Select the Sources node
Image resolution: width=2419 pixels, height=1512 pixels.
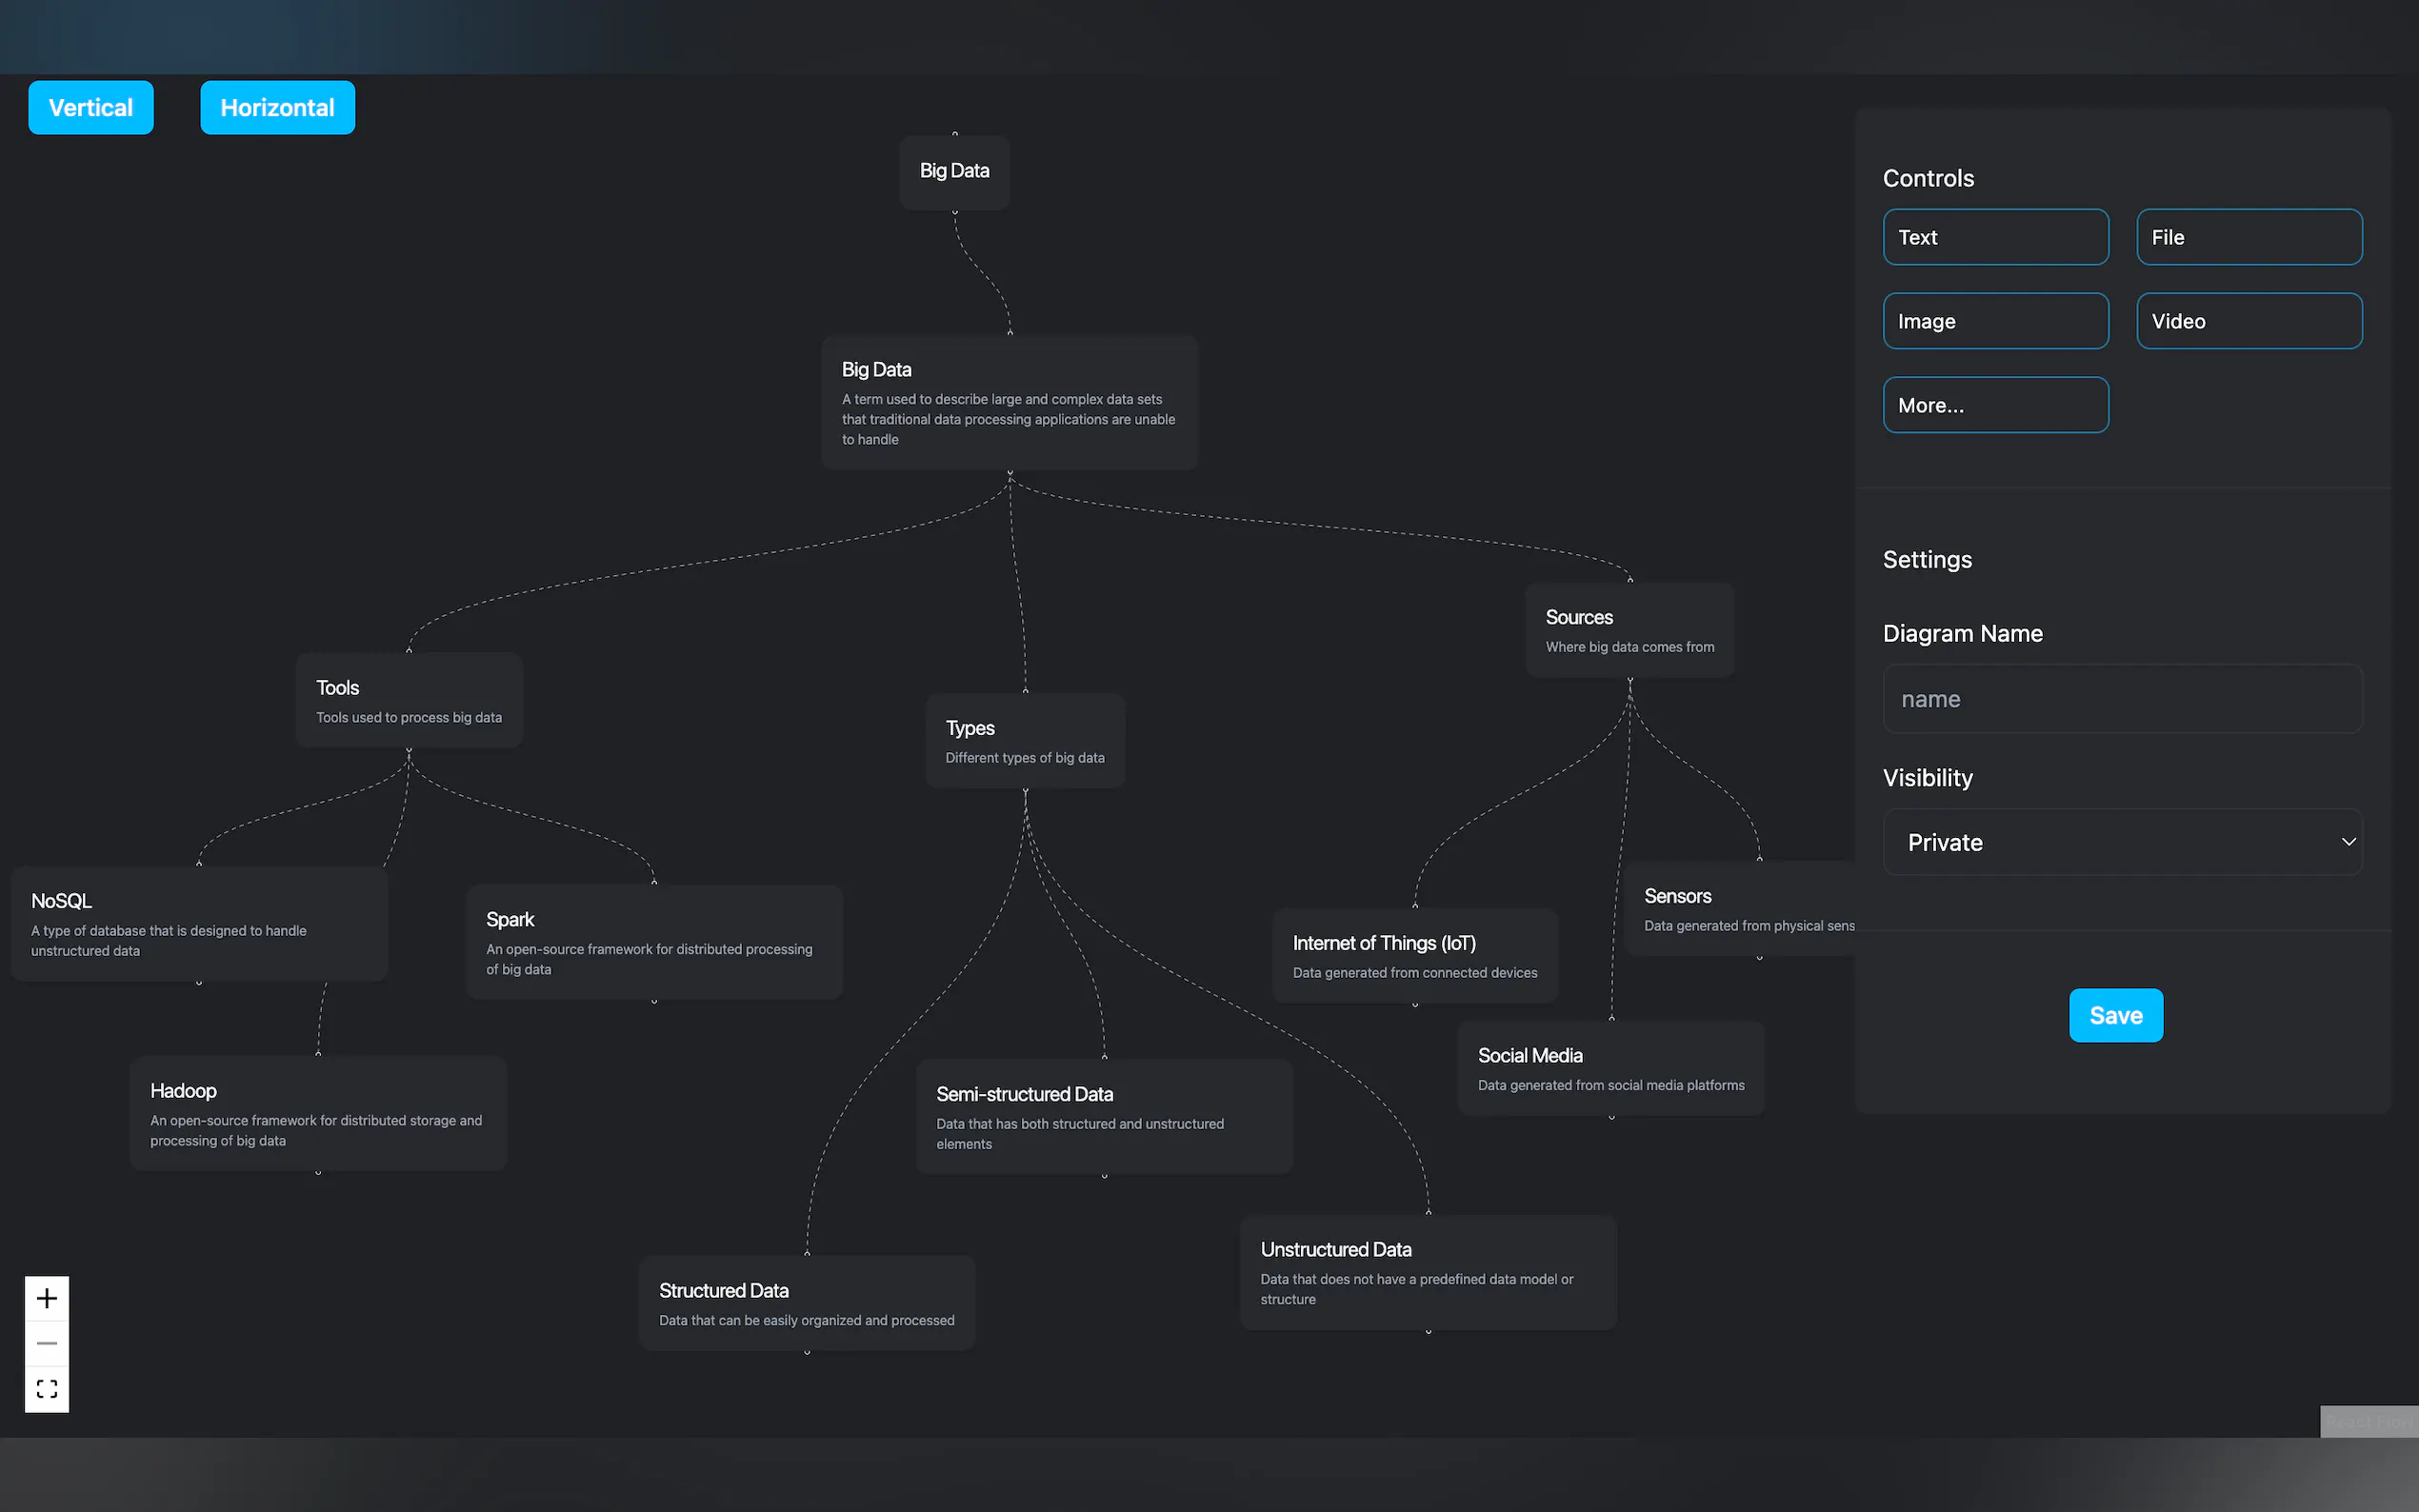1629,630
